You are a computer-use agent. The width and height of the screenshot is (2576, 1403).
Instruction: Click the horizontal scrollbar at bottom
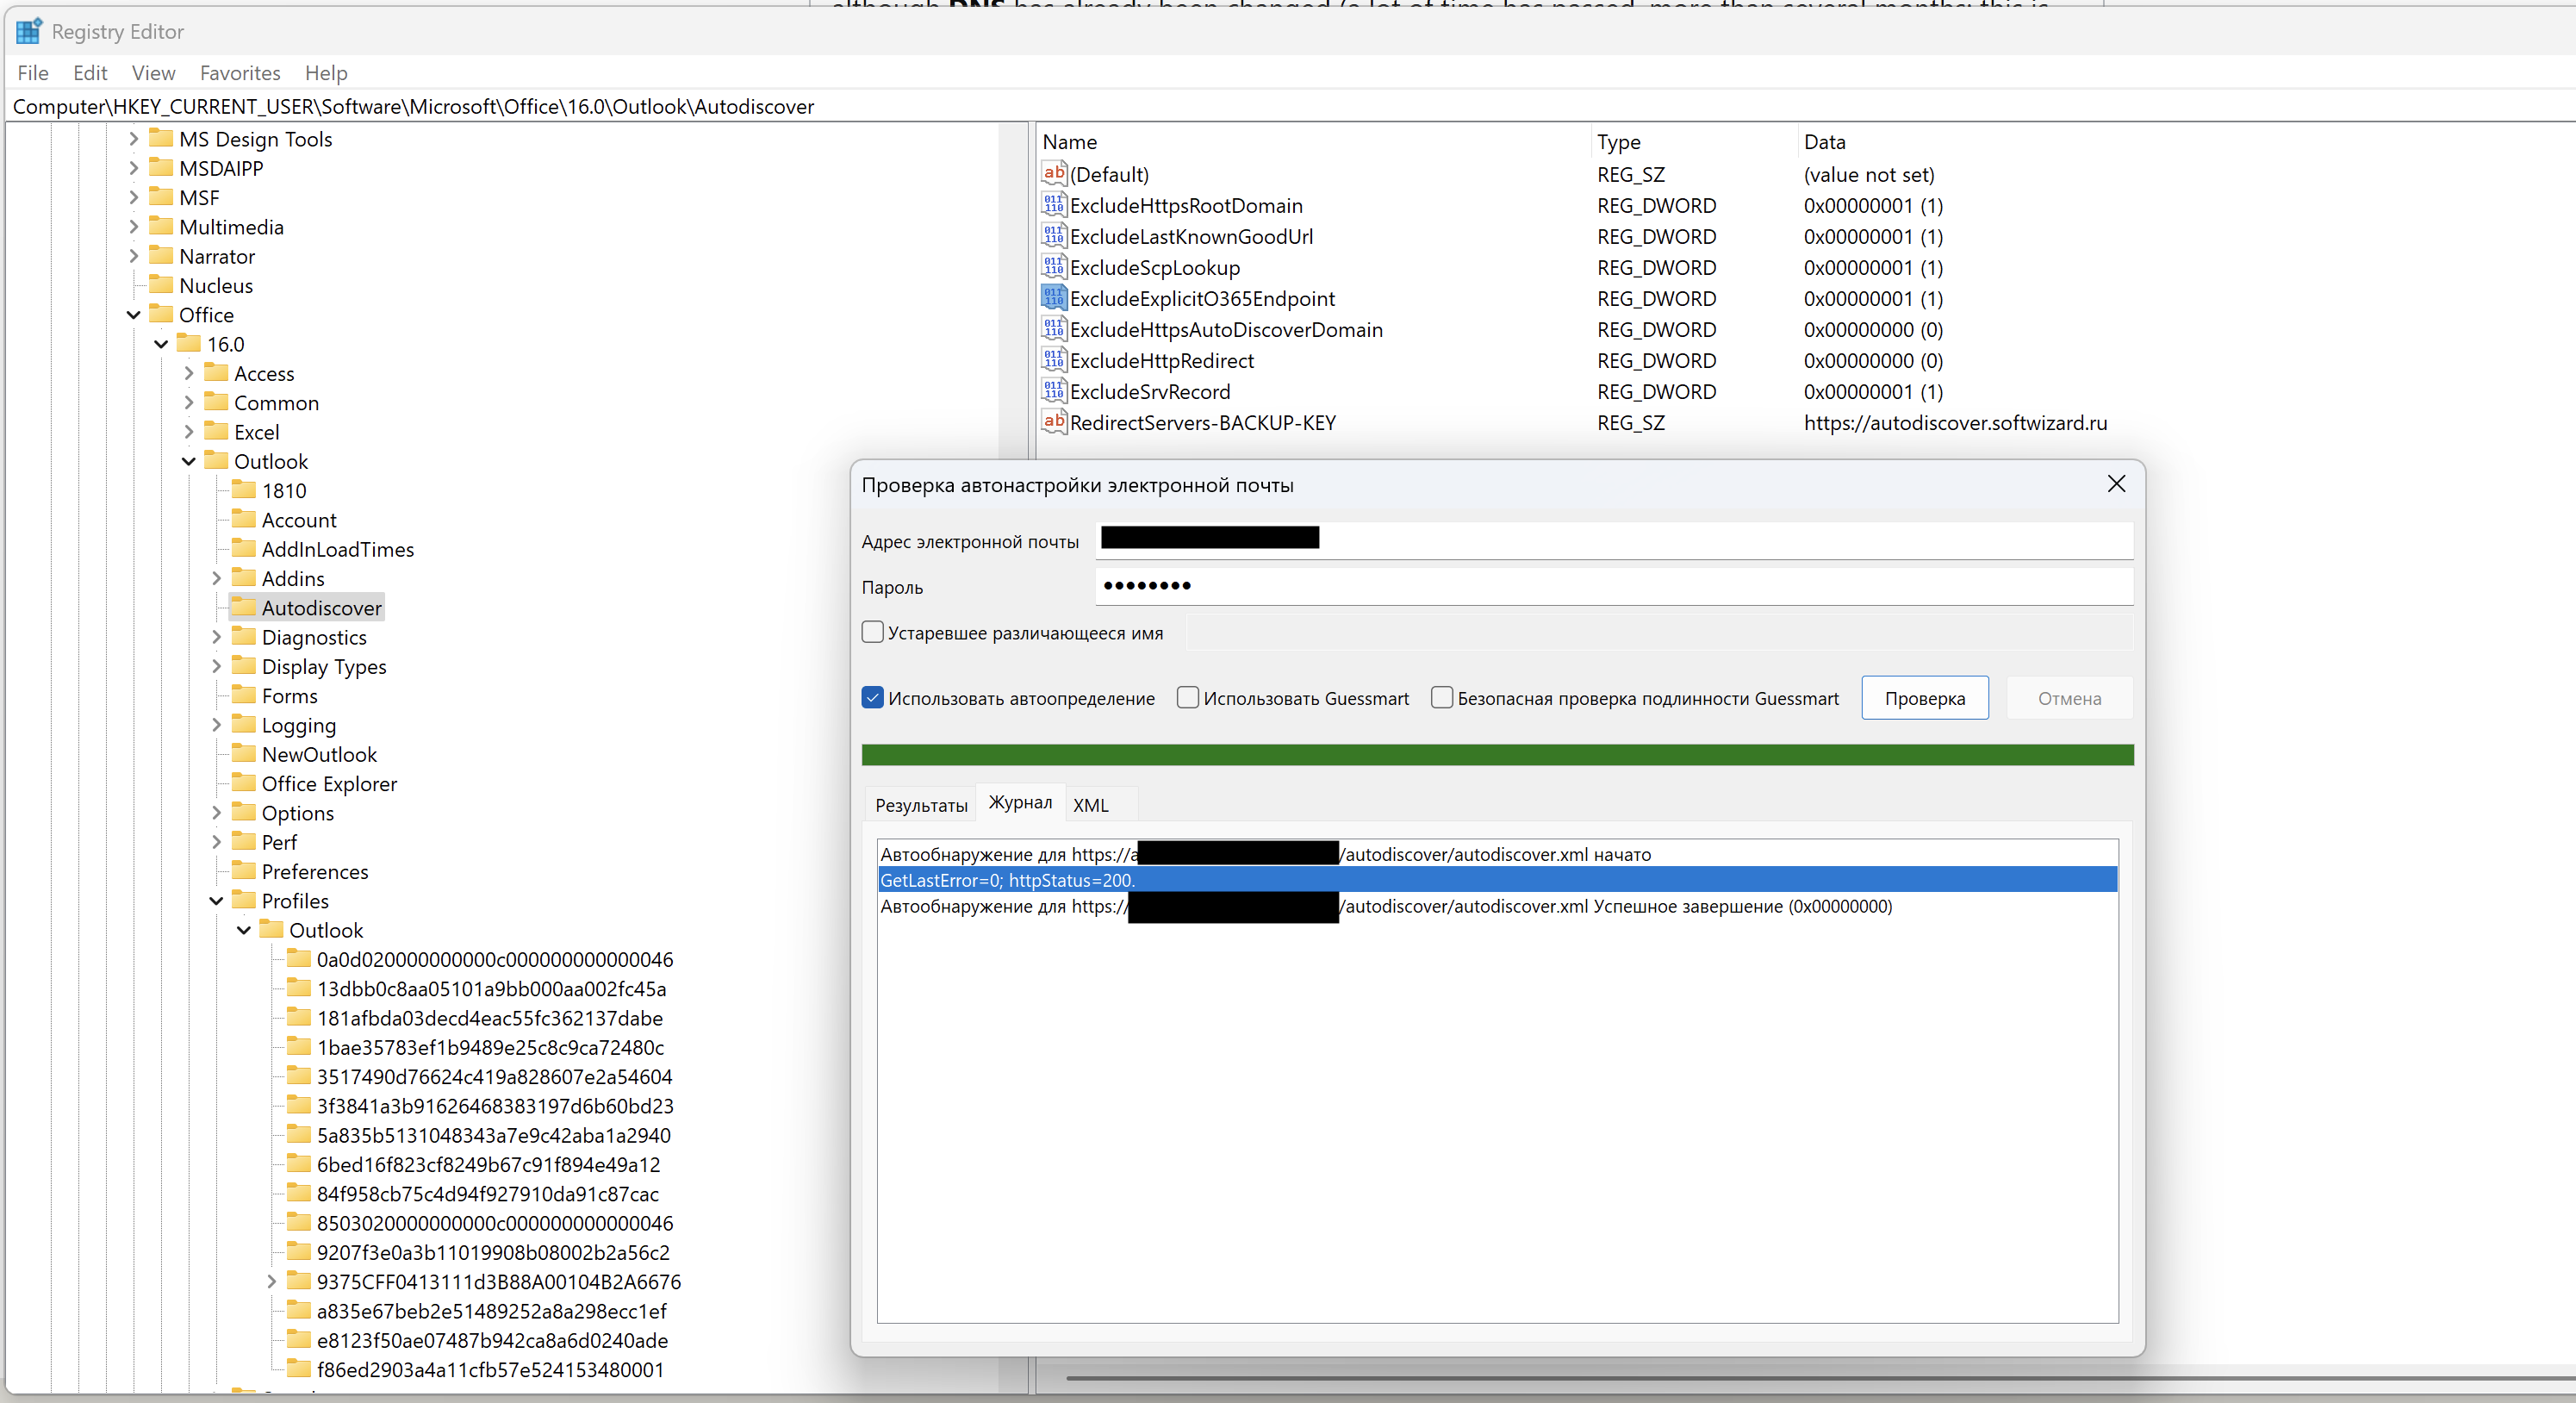[1820, 1378]
